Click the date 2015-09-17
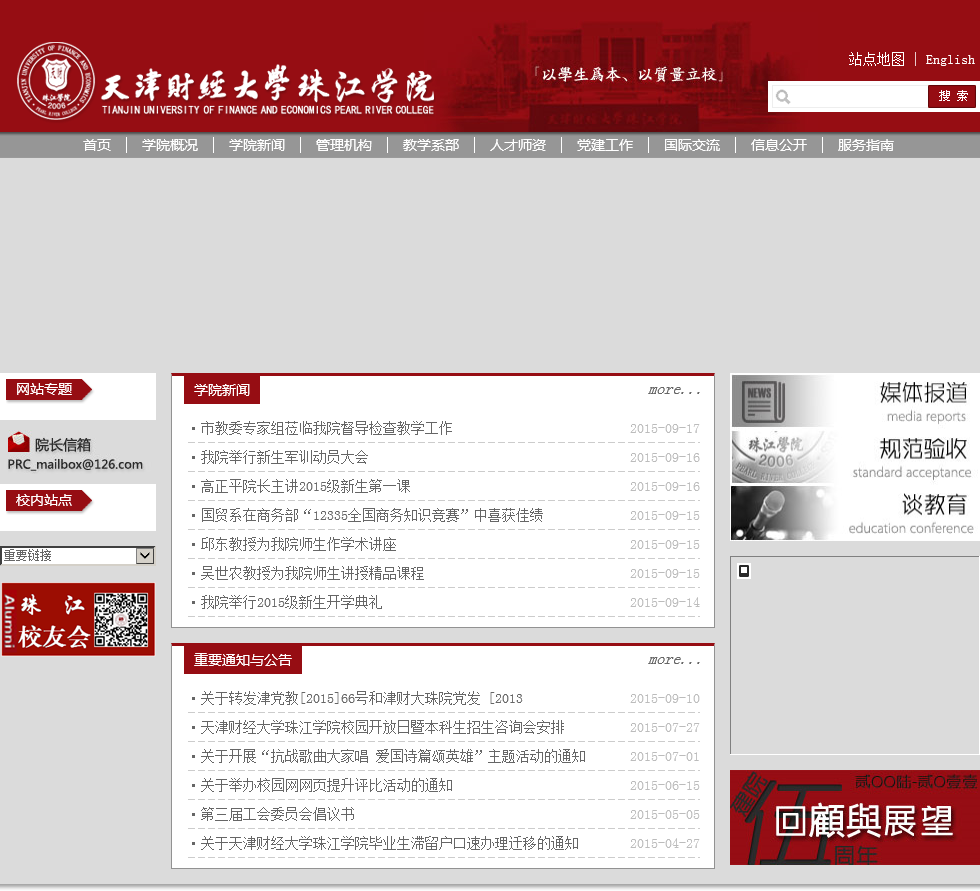The width and height of the screenshot is (980, 891). click(x=664, y=429)
